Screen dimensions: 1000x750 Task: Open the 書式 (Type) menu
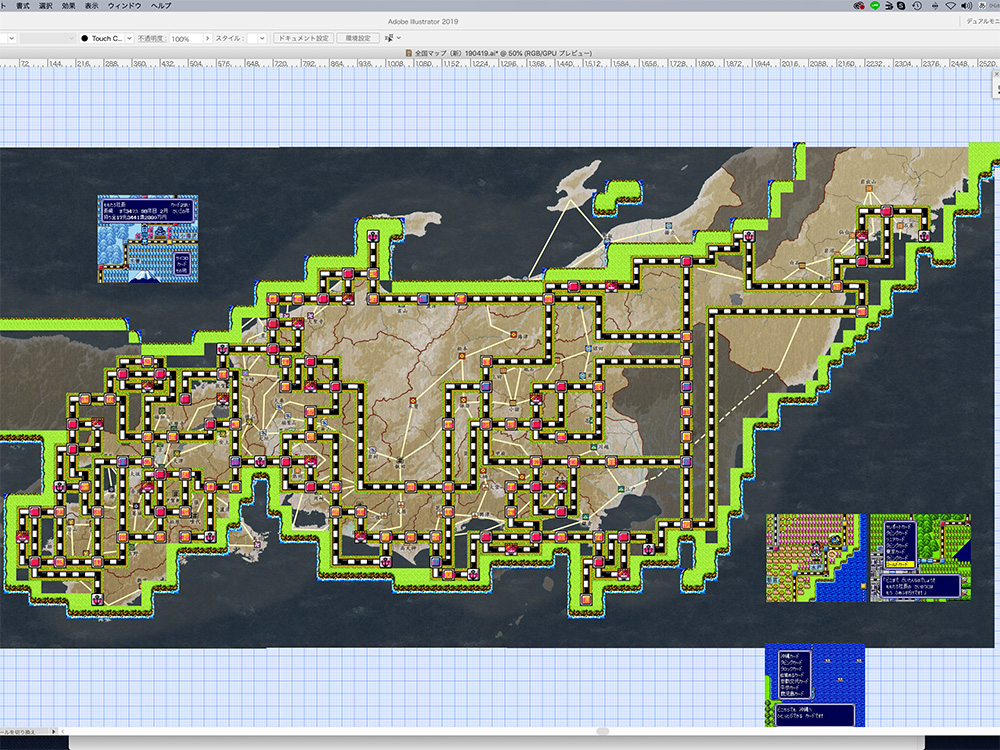pyautogui.click(x=22, y=6)
